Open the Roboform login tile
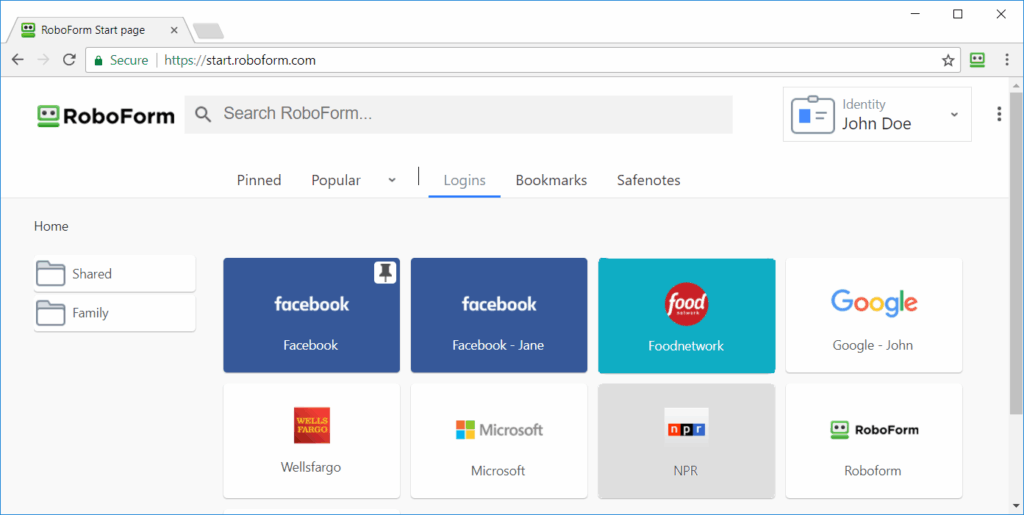The width and height of the screenshot is (1024, 515). click(874, 441)
